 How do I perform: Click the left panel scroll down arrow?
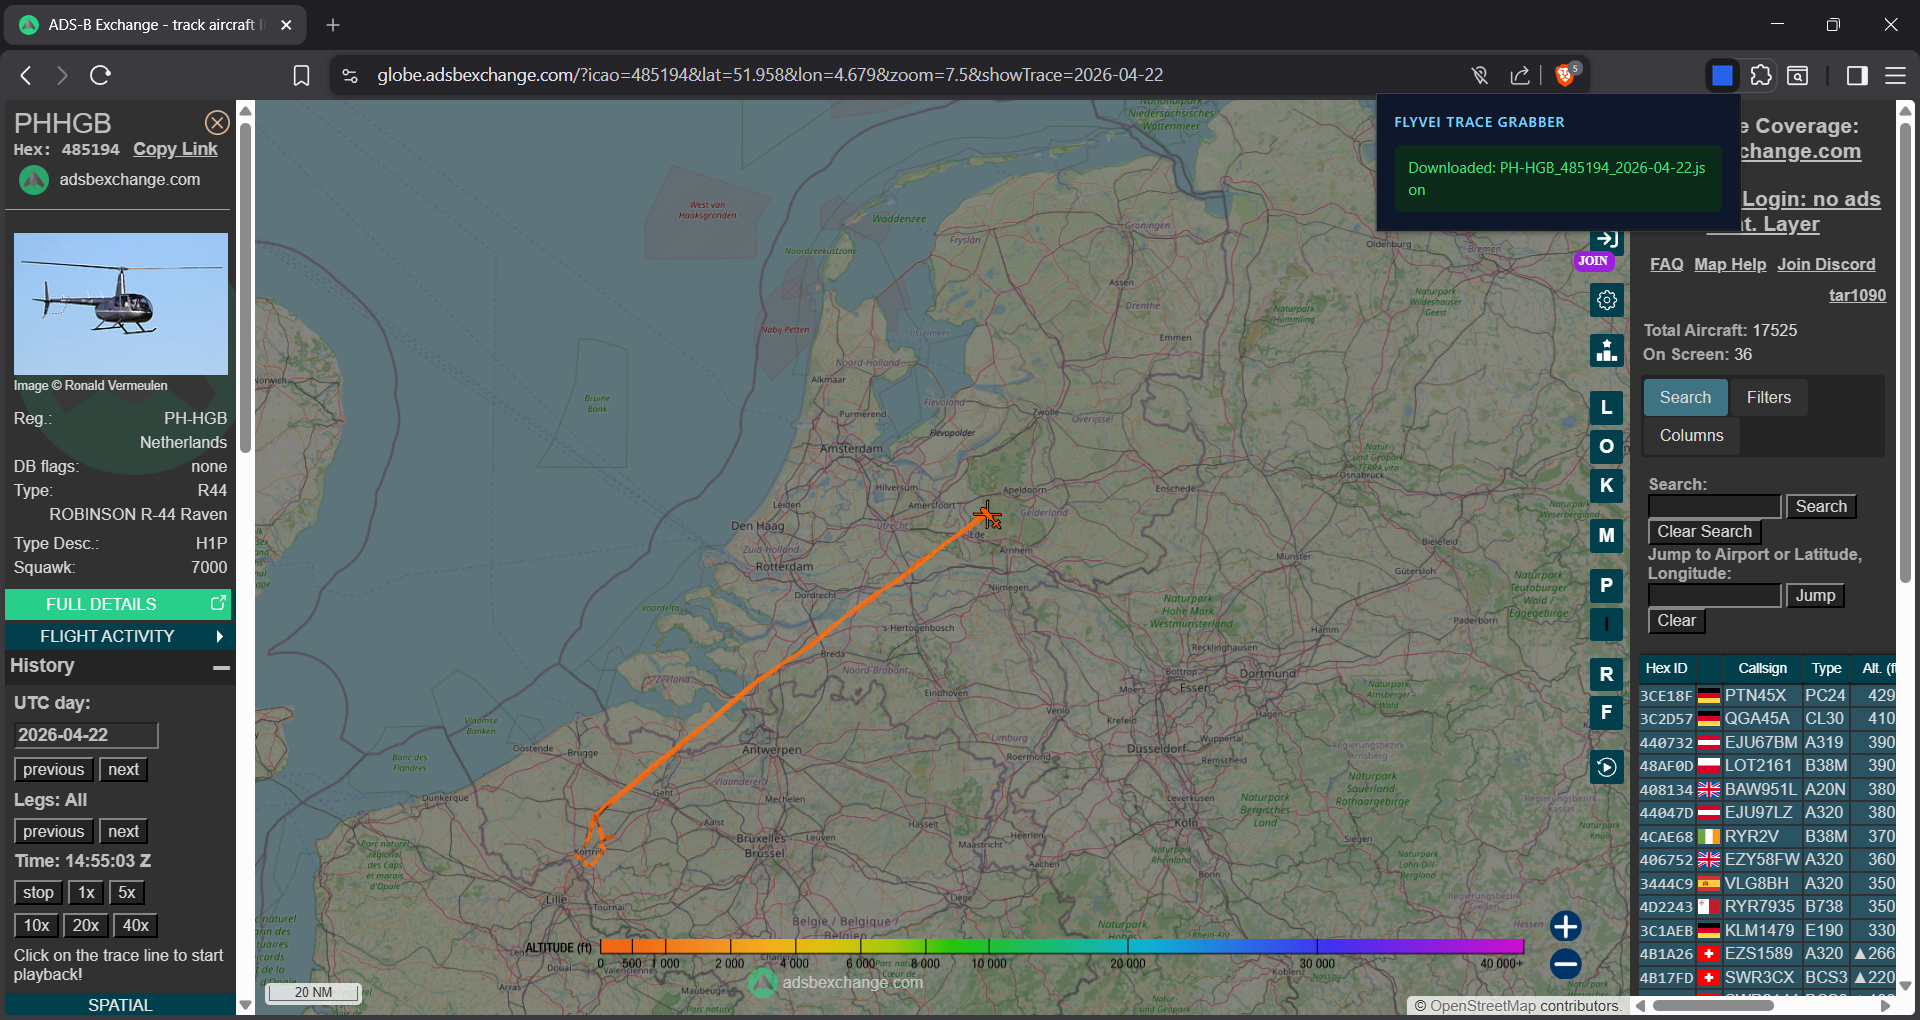245,1005
